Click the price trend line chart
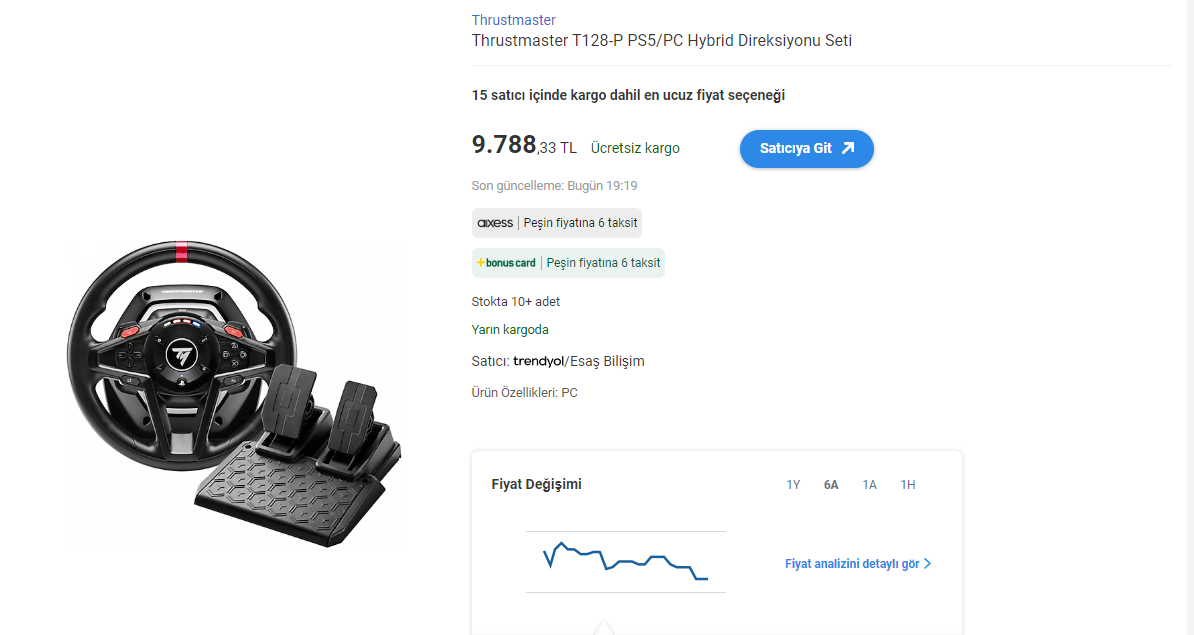Image resolution: width=1194 pixels, height=635 pixels. pyautogui.click(x=625, y=561)
